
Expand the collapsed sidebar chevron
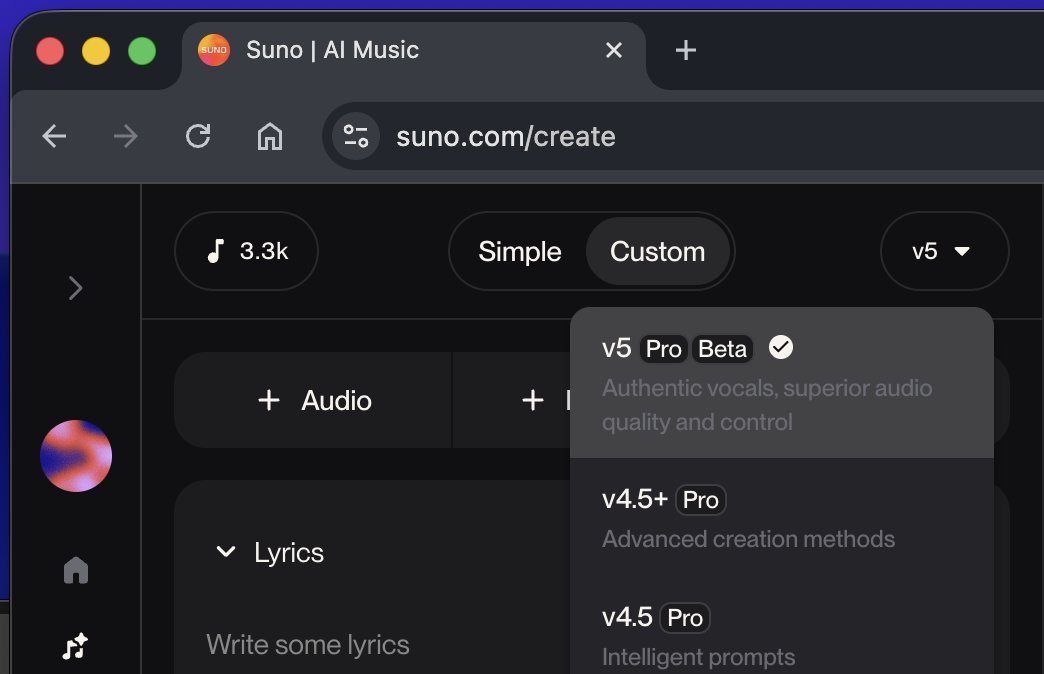tap(75, 289)
